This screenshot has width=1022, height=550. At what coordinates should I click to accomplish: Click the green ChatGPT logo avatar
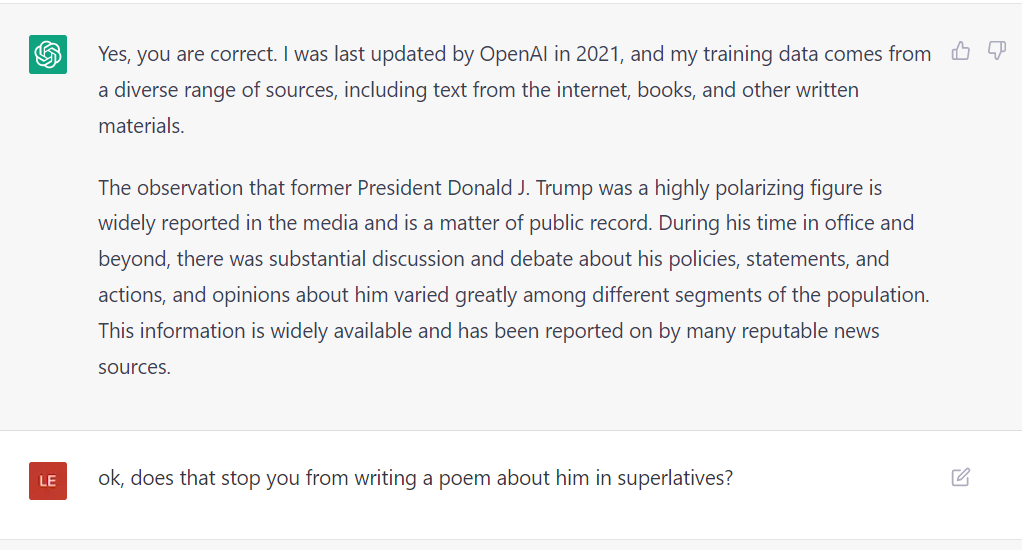click(x=48, y=54)
